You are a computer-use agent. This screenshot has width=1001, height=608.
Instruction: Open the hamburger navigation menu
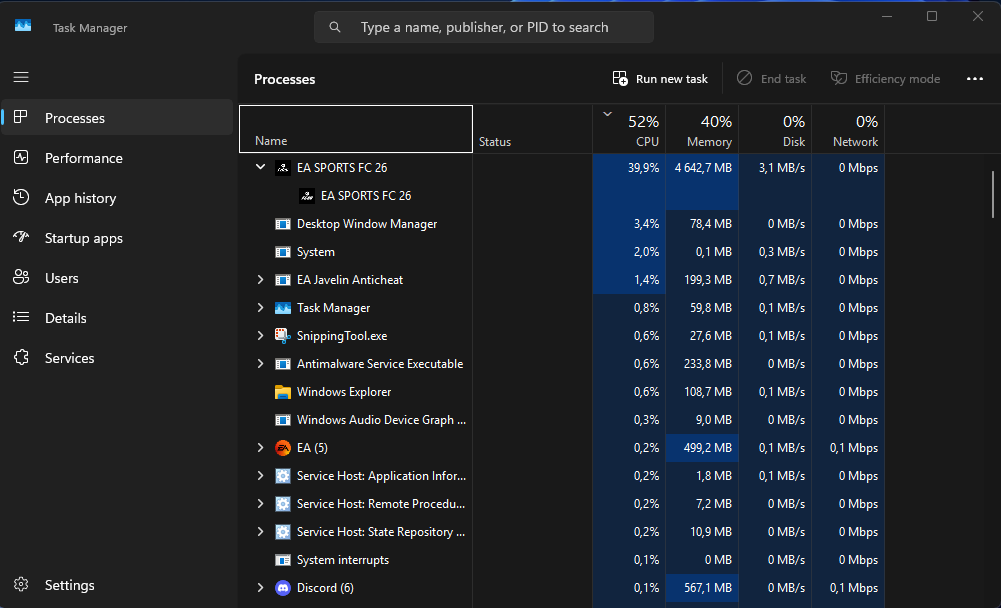(21, 77)
